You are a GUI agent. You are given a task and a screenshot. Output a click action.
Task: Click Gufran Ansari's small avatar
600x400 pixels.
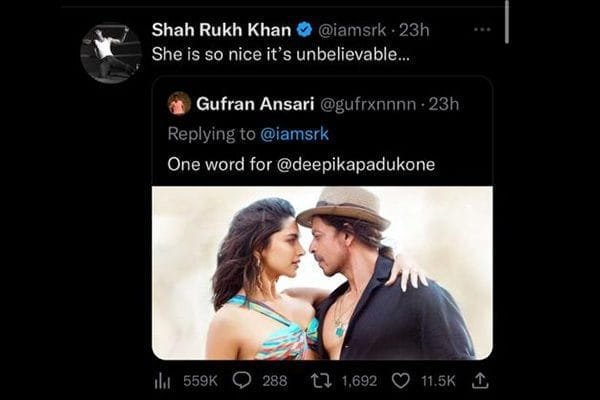[x=179, y=103]
